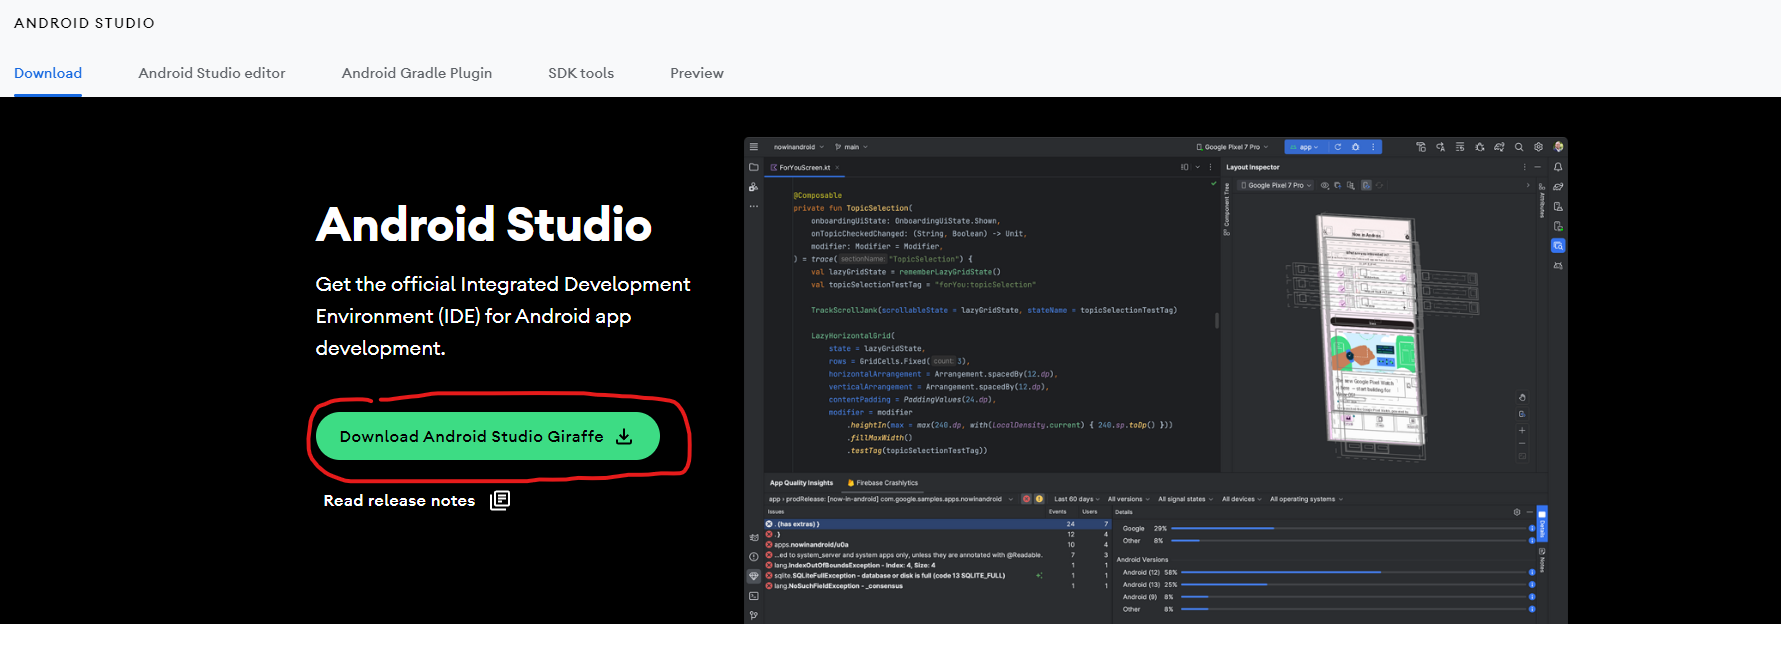Image resolution: width=1781 pixels, height=668 pixels.
Task: Switch to Android Gradle Plugin tab
Action: [x=417, y=73]
